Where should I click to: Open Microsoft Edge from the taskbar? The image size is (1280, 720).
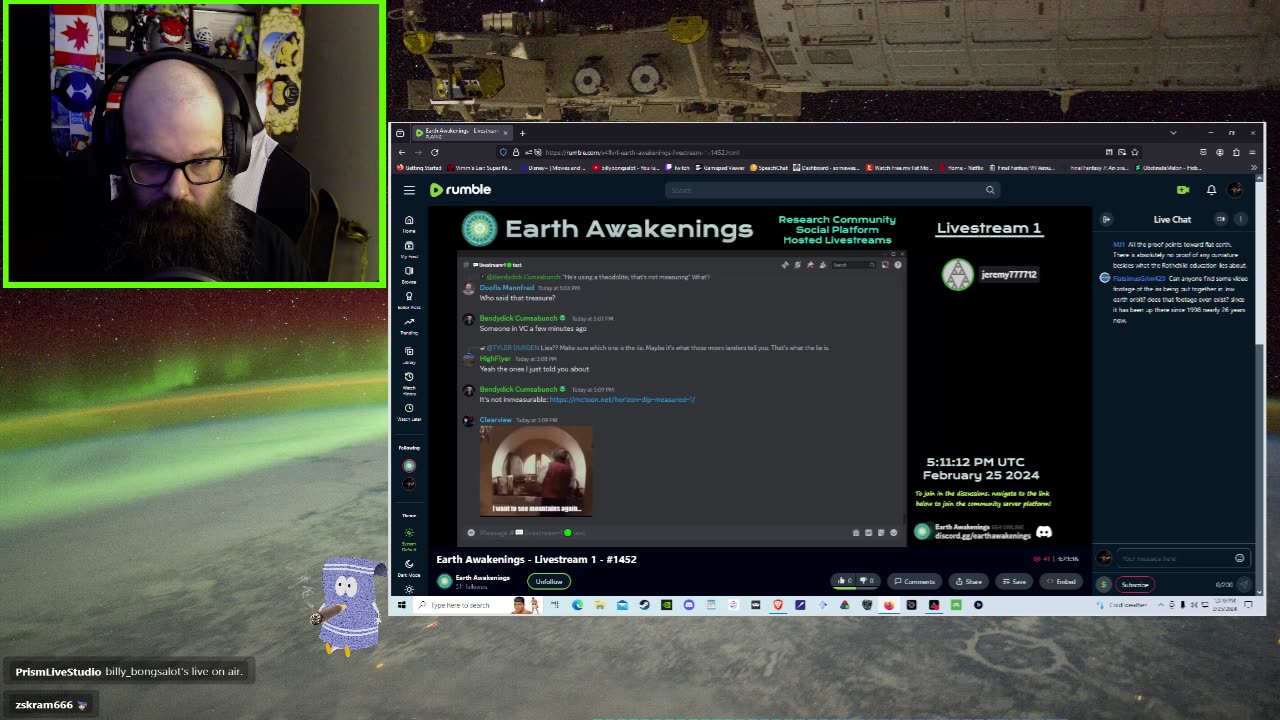tap(578, 605)
